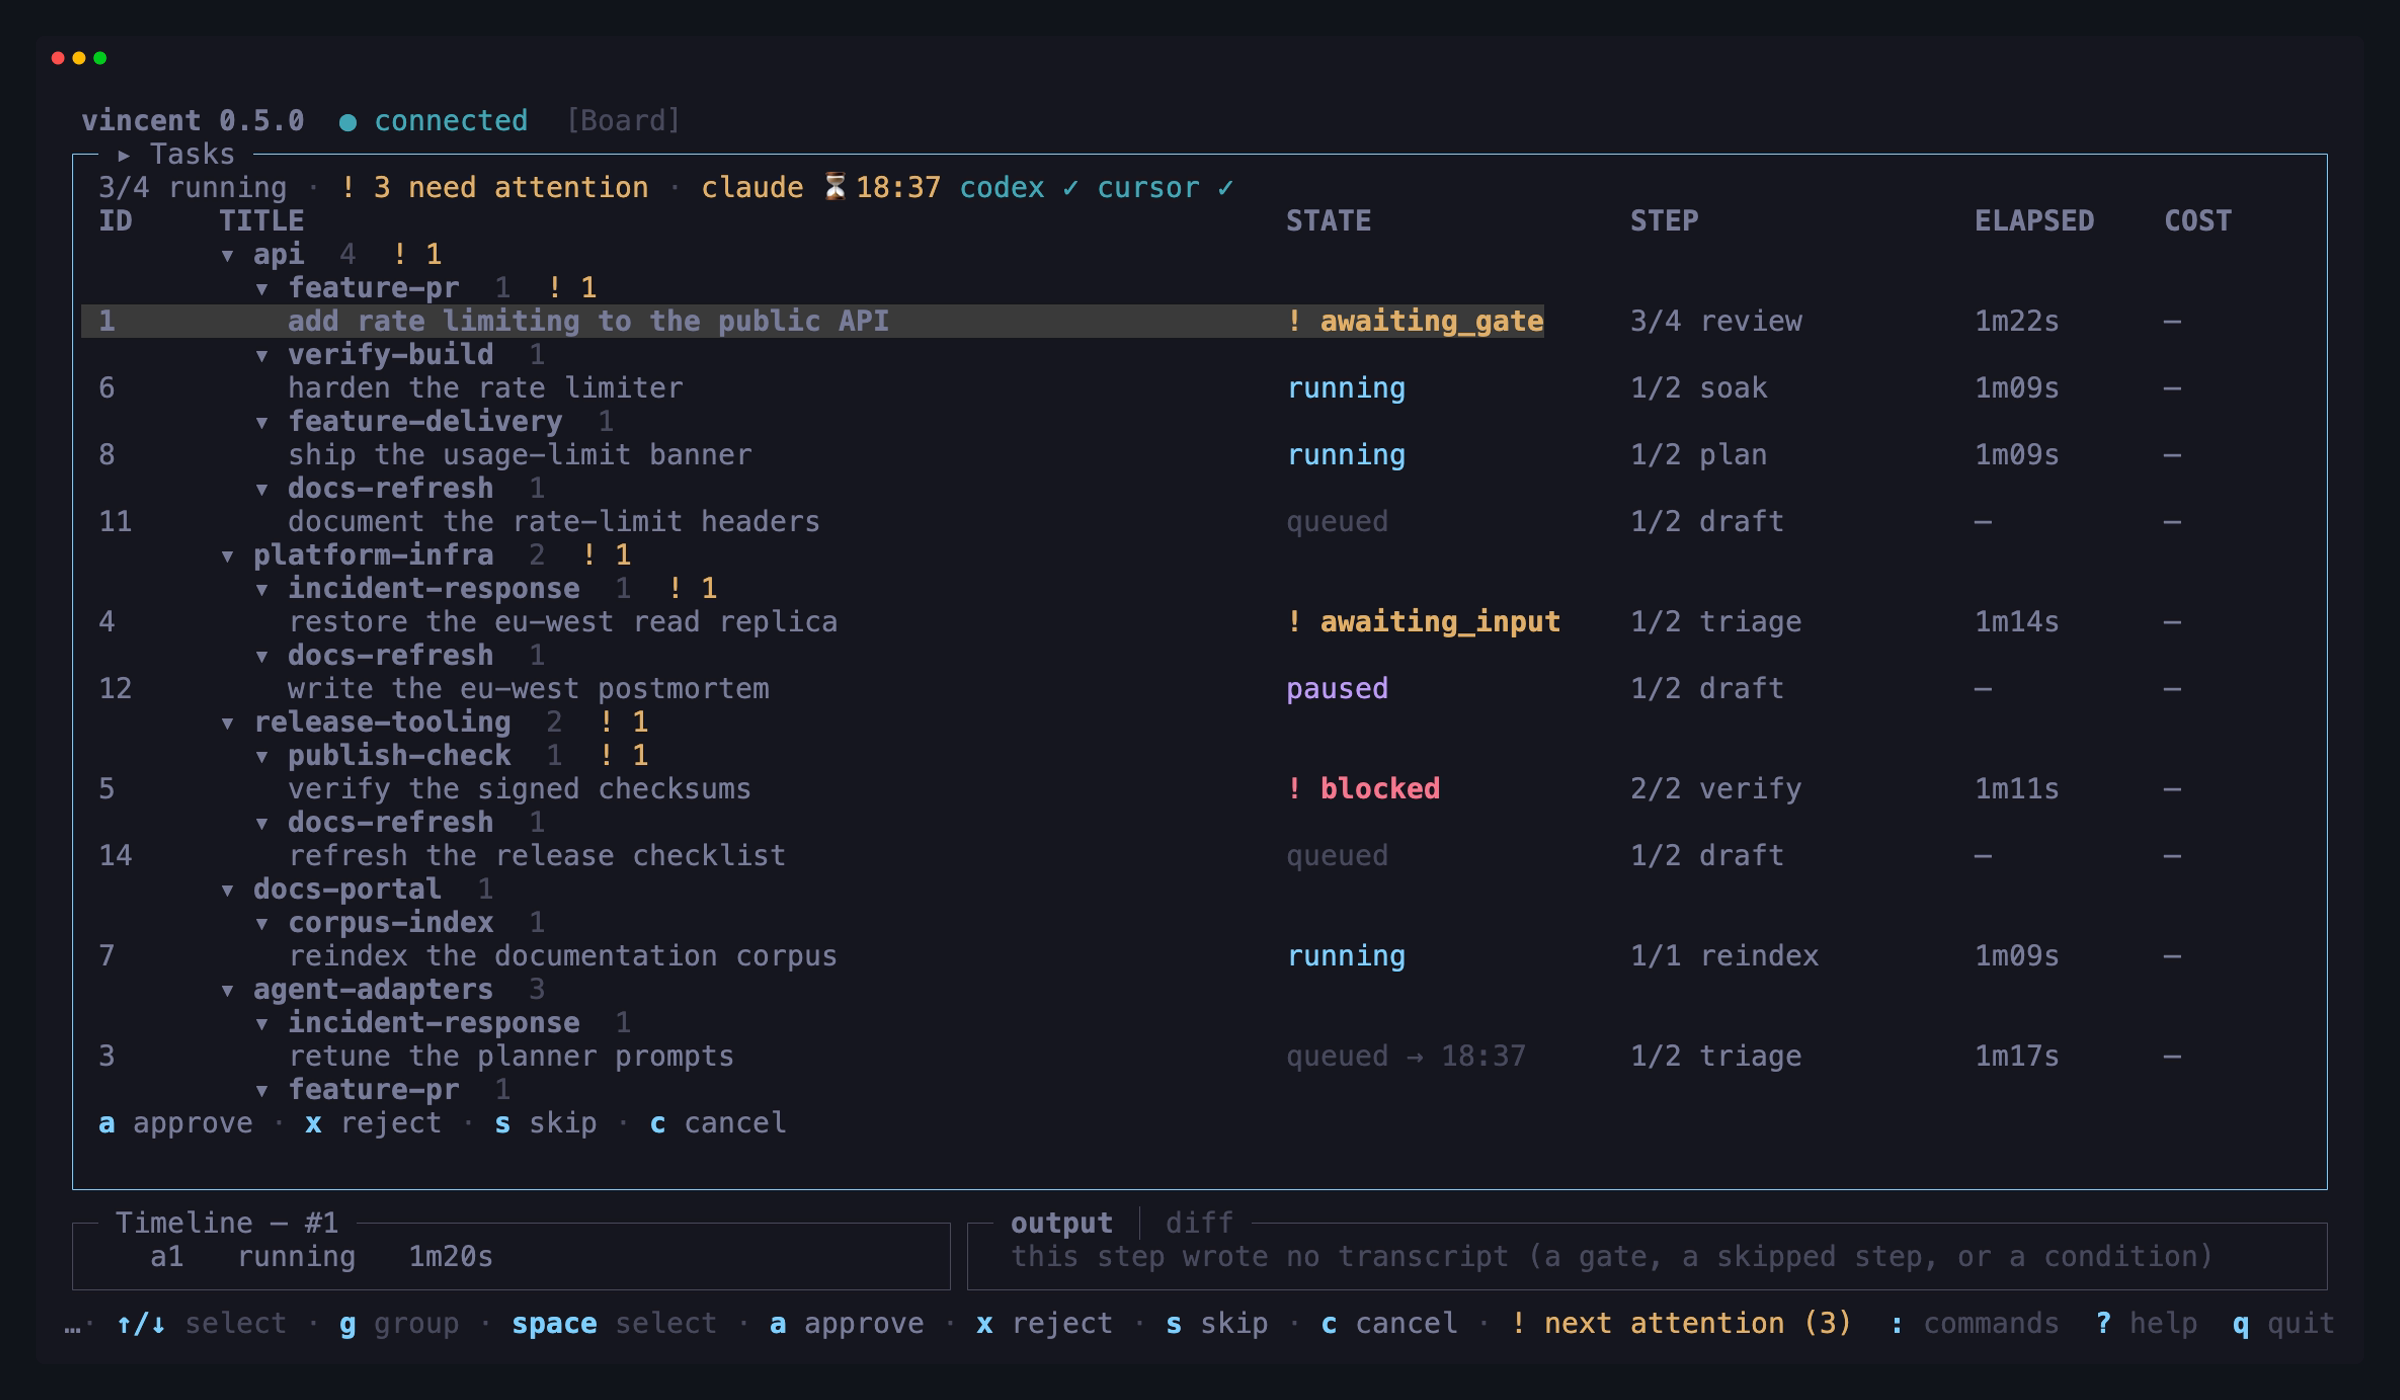Screen dimensions: 2400x1400
Task: Click cancel in the bottom status bar
Action: 1389,1324
